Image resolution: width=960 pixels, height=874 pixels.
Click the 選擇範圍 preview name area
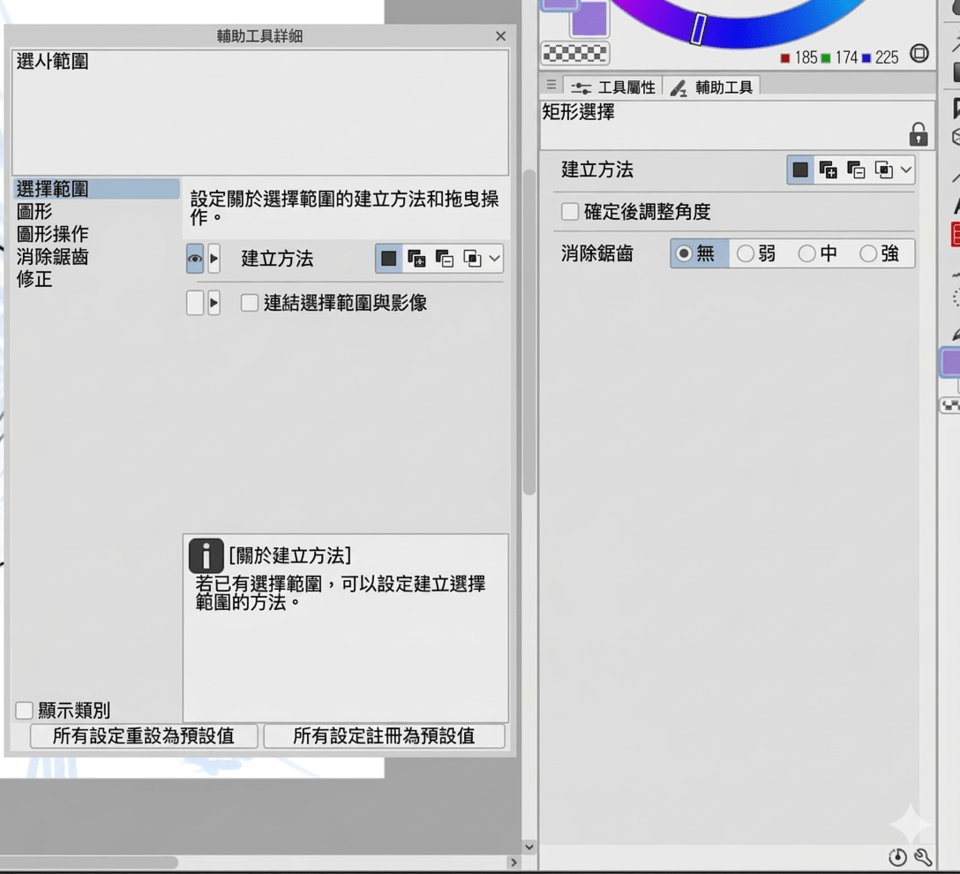pyautogui.click(x=260, y=113)
